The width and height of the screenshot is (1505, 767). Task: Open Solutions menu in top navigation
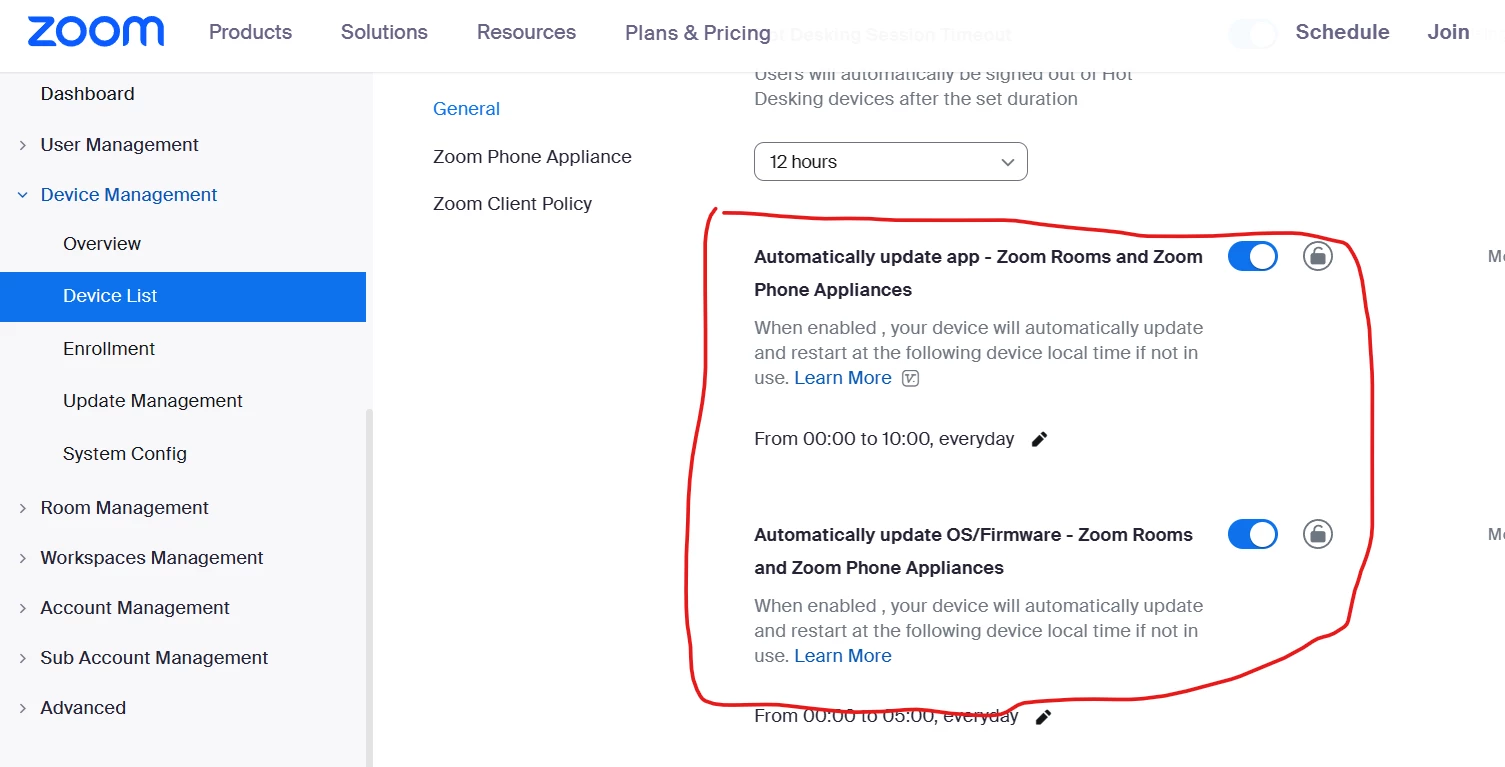[x=384, y=32]
